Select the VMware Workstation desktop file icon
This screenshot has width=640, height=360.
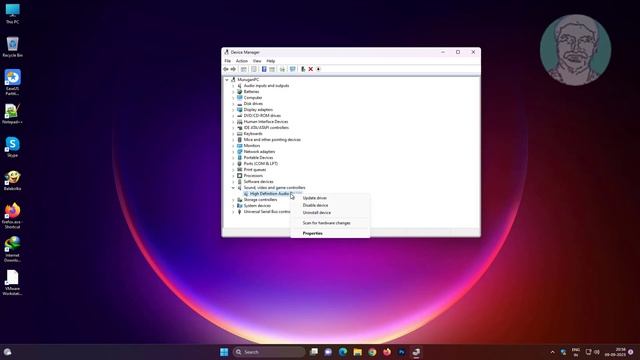[12, 283]
